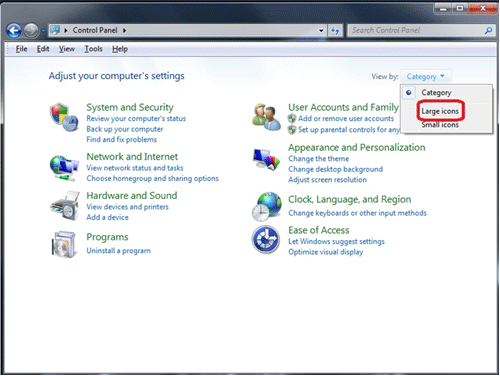Click the Hardware and Sound printer icon
Viewport: 500px width, 376px height.
coord(65,205)
